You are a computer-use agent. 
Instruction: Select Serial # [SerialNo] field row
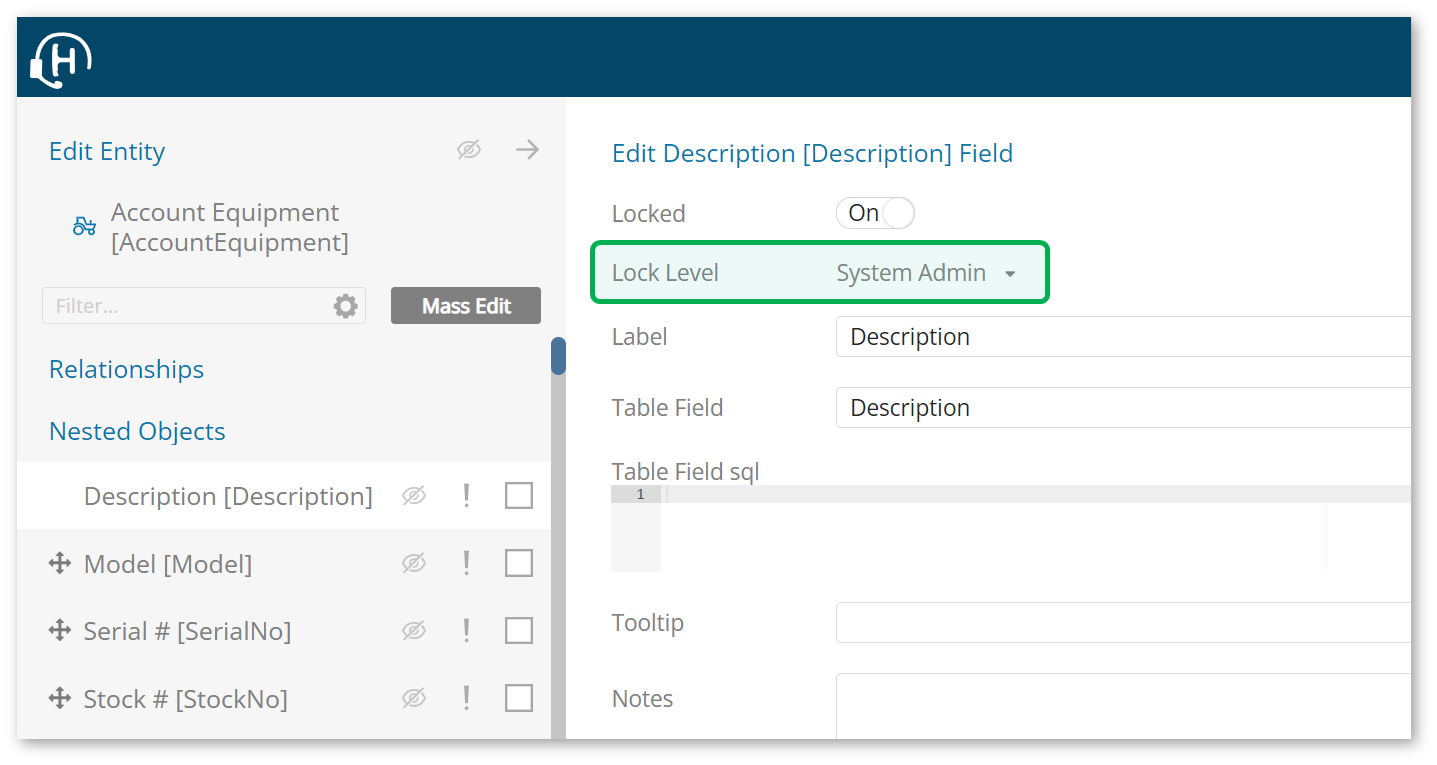[x=283, y=631]
